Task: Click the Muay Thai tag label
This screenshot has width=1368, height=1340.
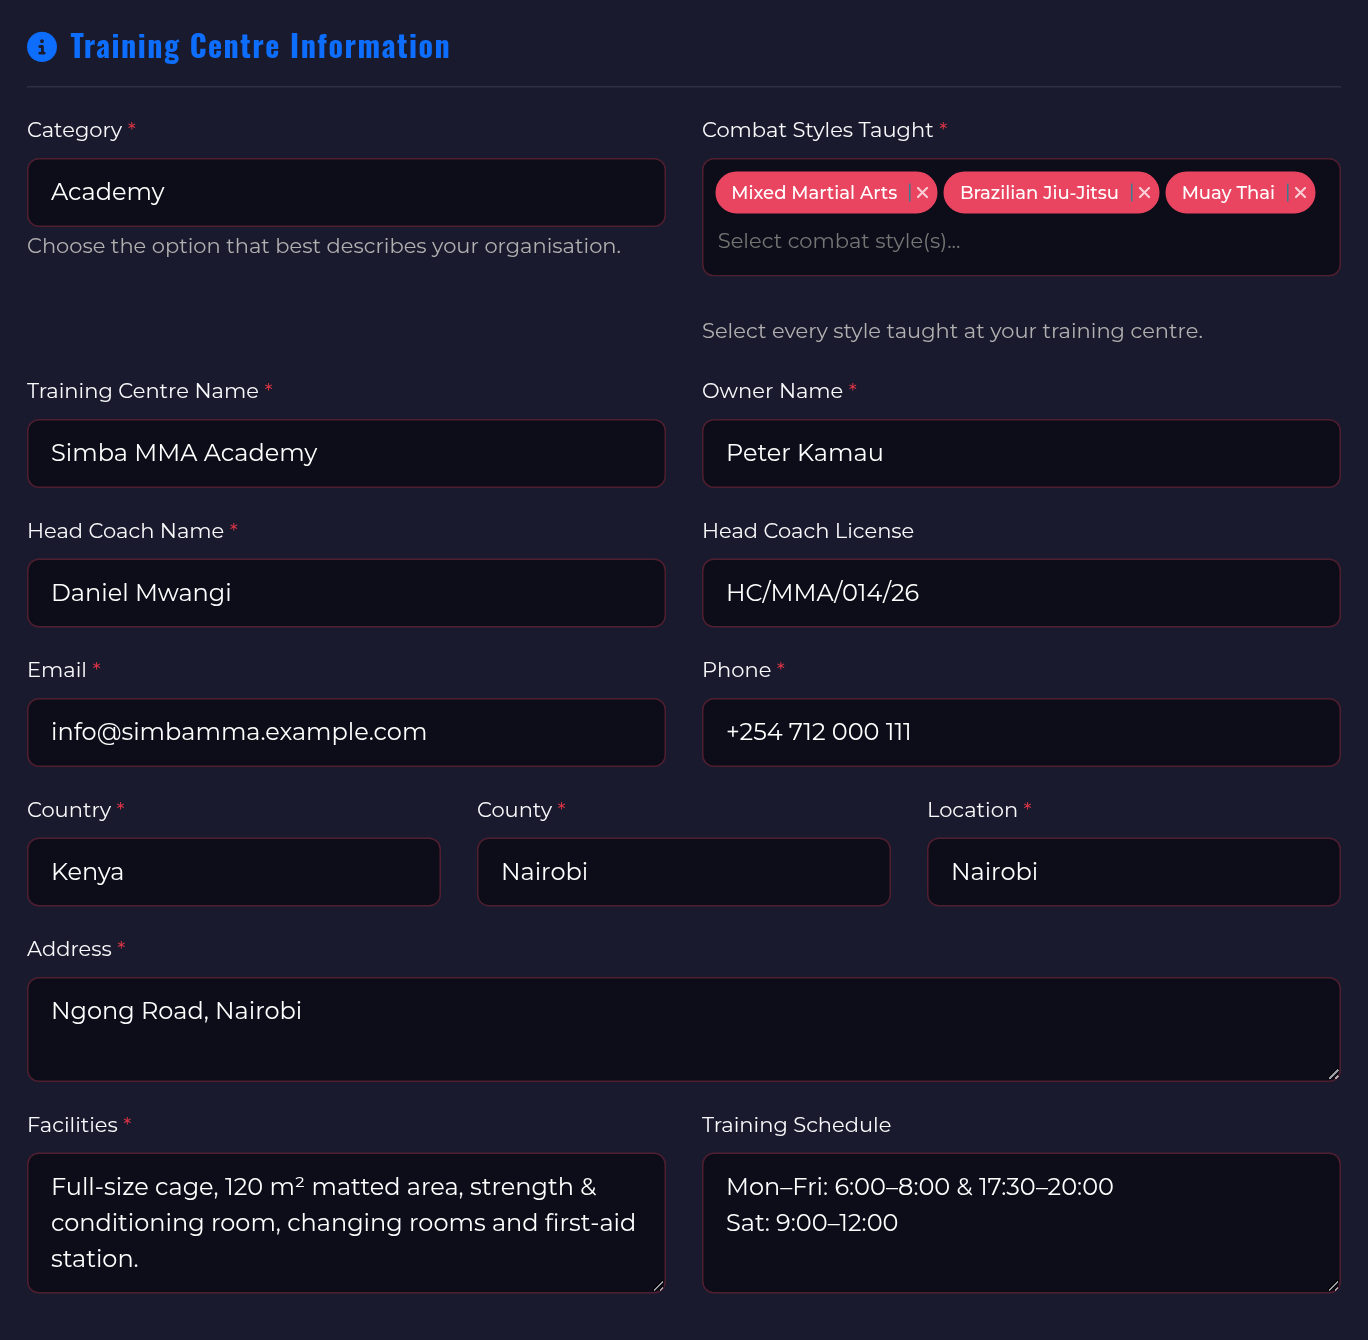Action: click(x=1228, y=193)
